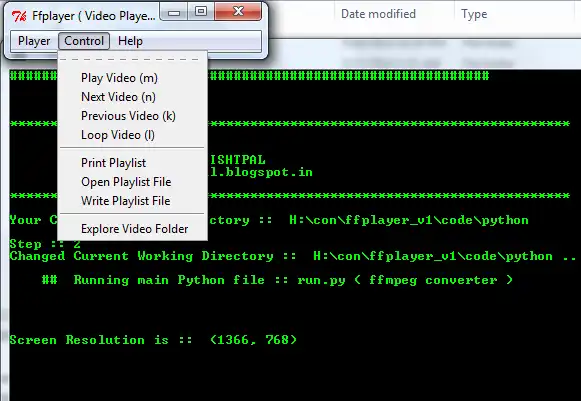581x401 pixels.
Task: Minimize the Ffplayer window
Action: click(x=174, y=12)
